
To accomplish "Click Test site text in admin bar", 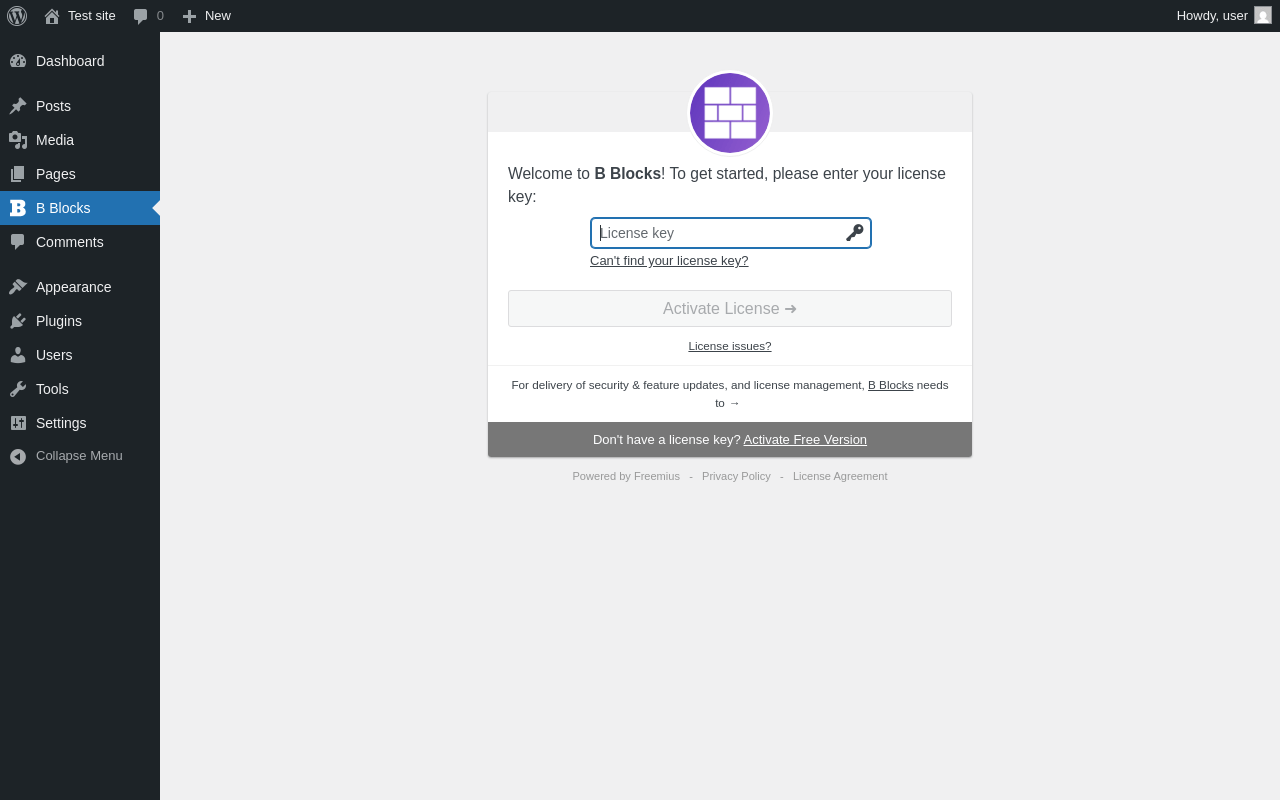I will pyautogui.click(x=92, y=16).
